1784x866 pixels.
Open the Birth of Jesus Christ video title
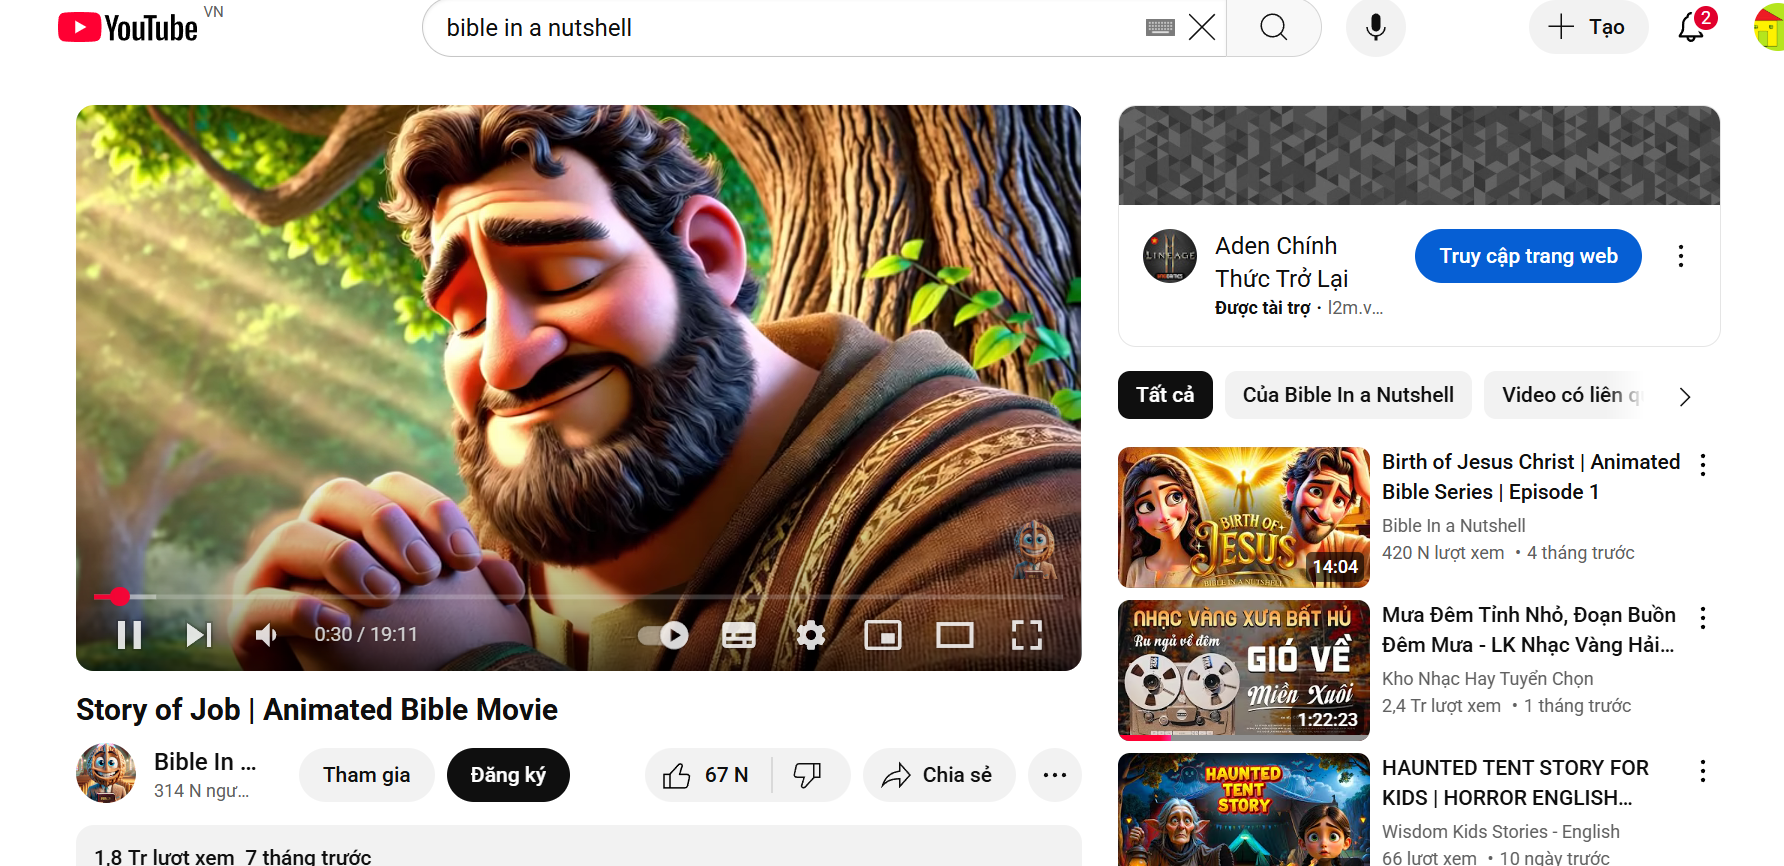[1531, 477]
